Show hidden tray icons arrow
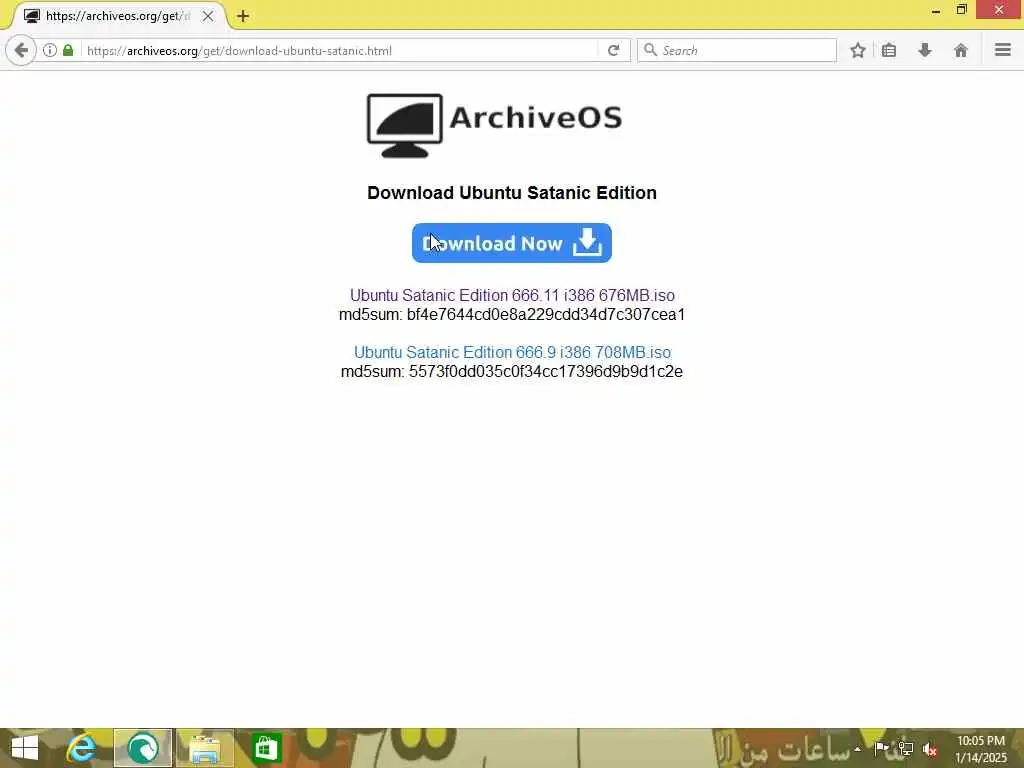Image resolution: width=1024 pixels, height=768 pixels. point(857,749)
